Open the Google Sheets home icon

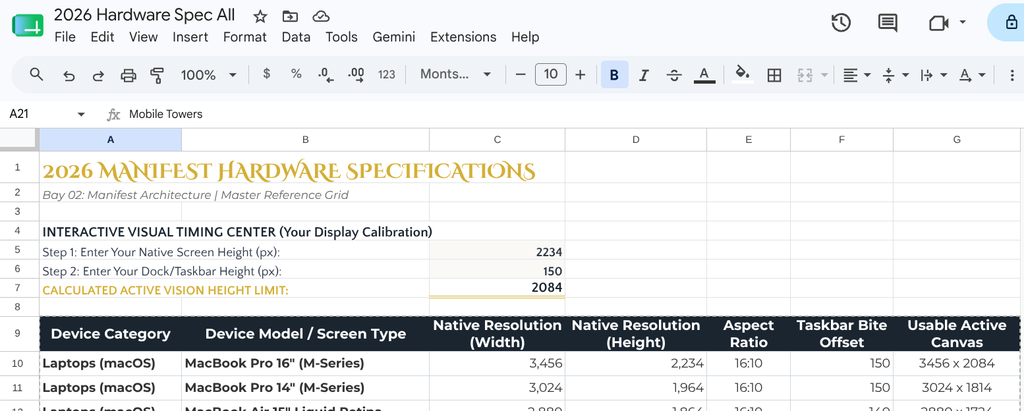(x=27, y=26)
